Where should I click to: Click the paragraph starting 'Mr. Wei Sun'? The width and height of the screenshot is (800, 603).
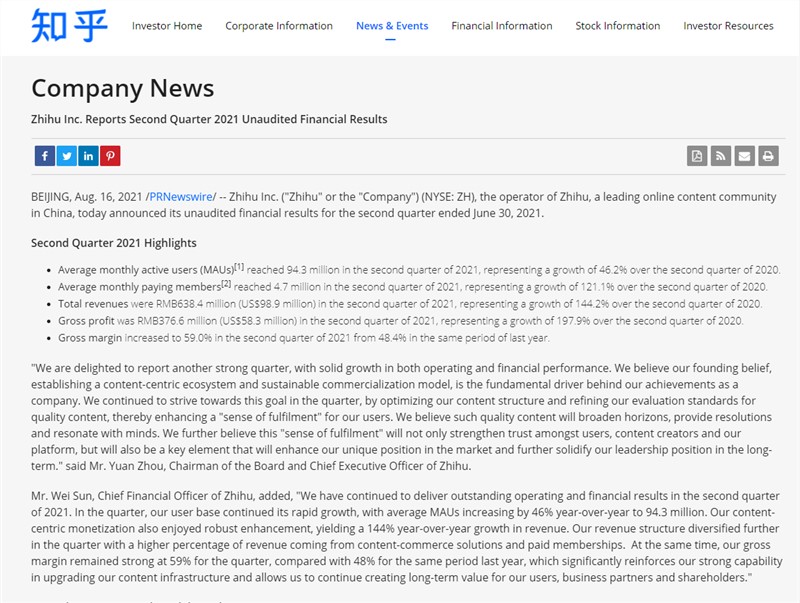(x=407, y=537)
